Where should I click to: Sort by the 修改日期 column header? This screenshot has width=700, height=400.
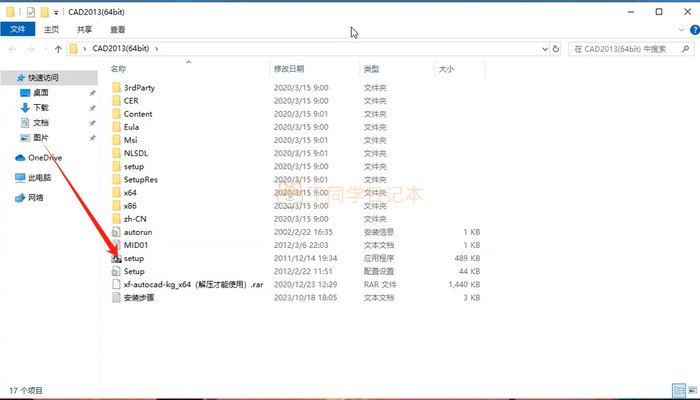point(289,69)
